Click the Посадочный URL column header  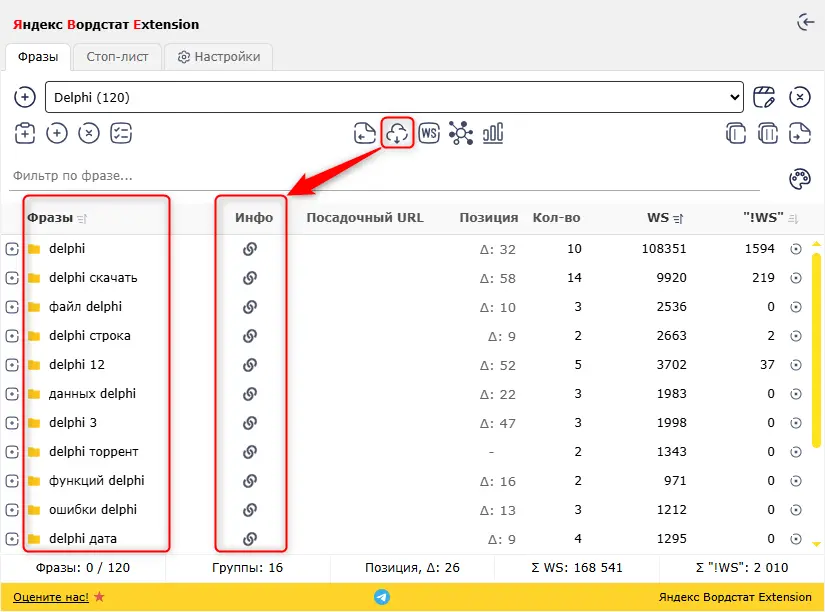tap(365, 218)
